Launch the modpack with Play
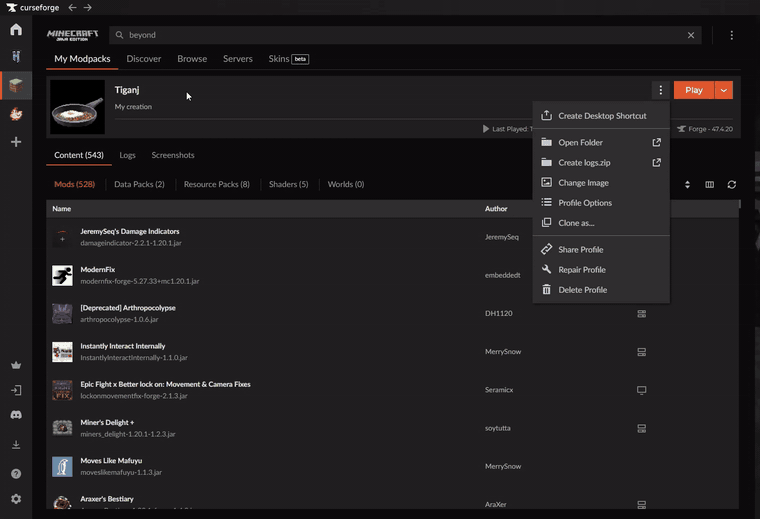The height and width of the screenshot is (519, 760). [x=694, y=90]
